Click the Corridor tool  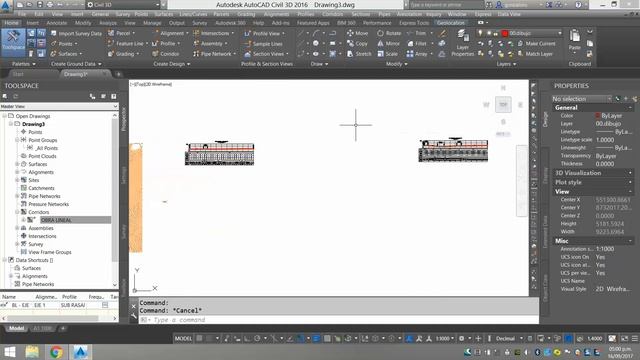tap(166, 54)
